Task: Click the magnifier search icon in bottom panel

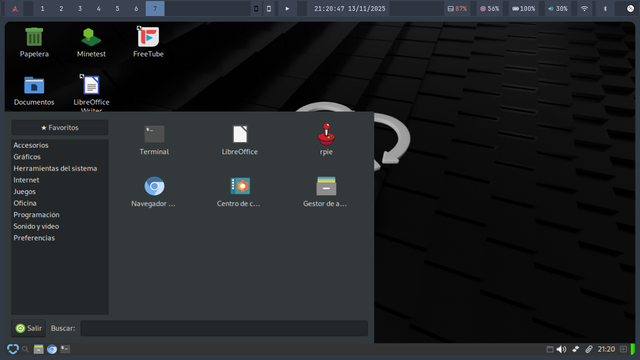Action: [x=25, y=349]
